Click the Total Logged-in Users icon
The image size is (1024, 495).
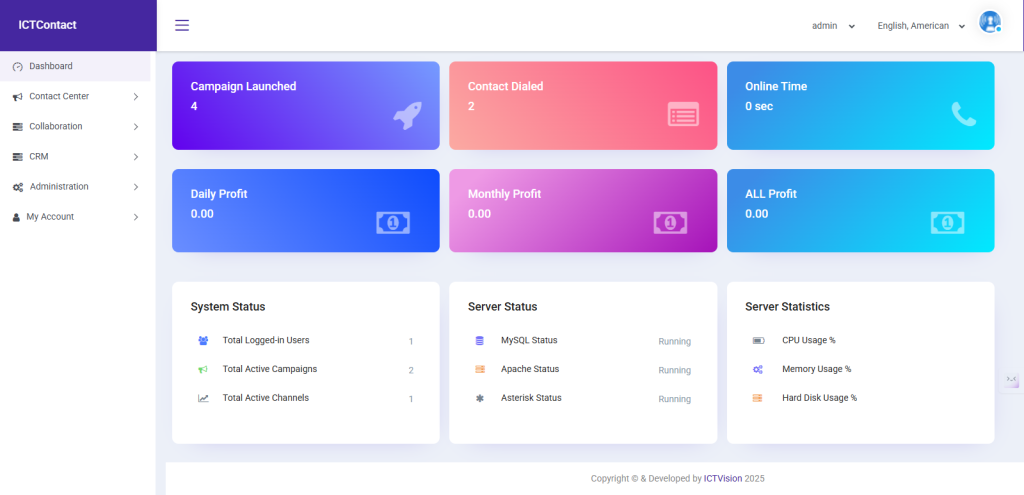point(203,341)
